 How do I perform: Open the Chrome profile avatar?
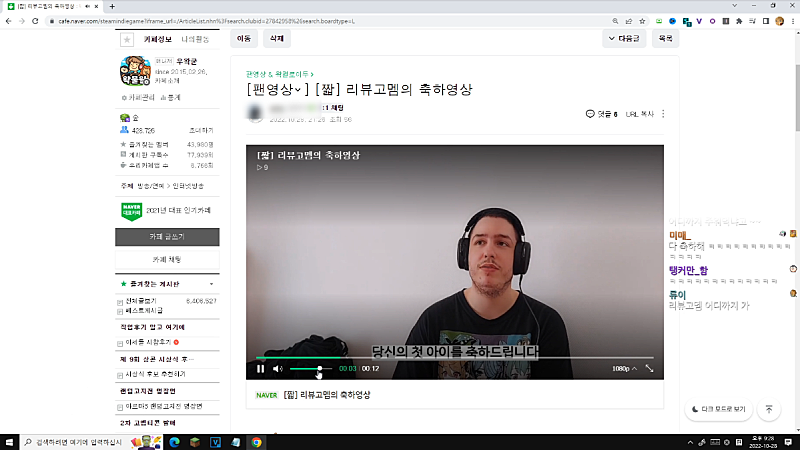coord(779,21)
